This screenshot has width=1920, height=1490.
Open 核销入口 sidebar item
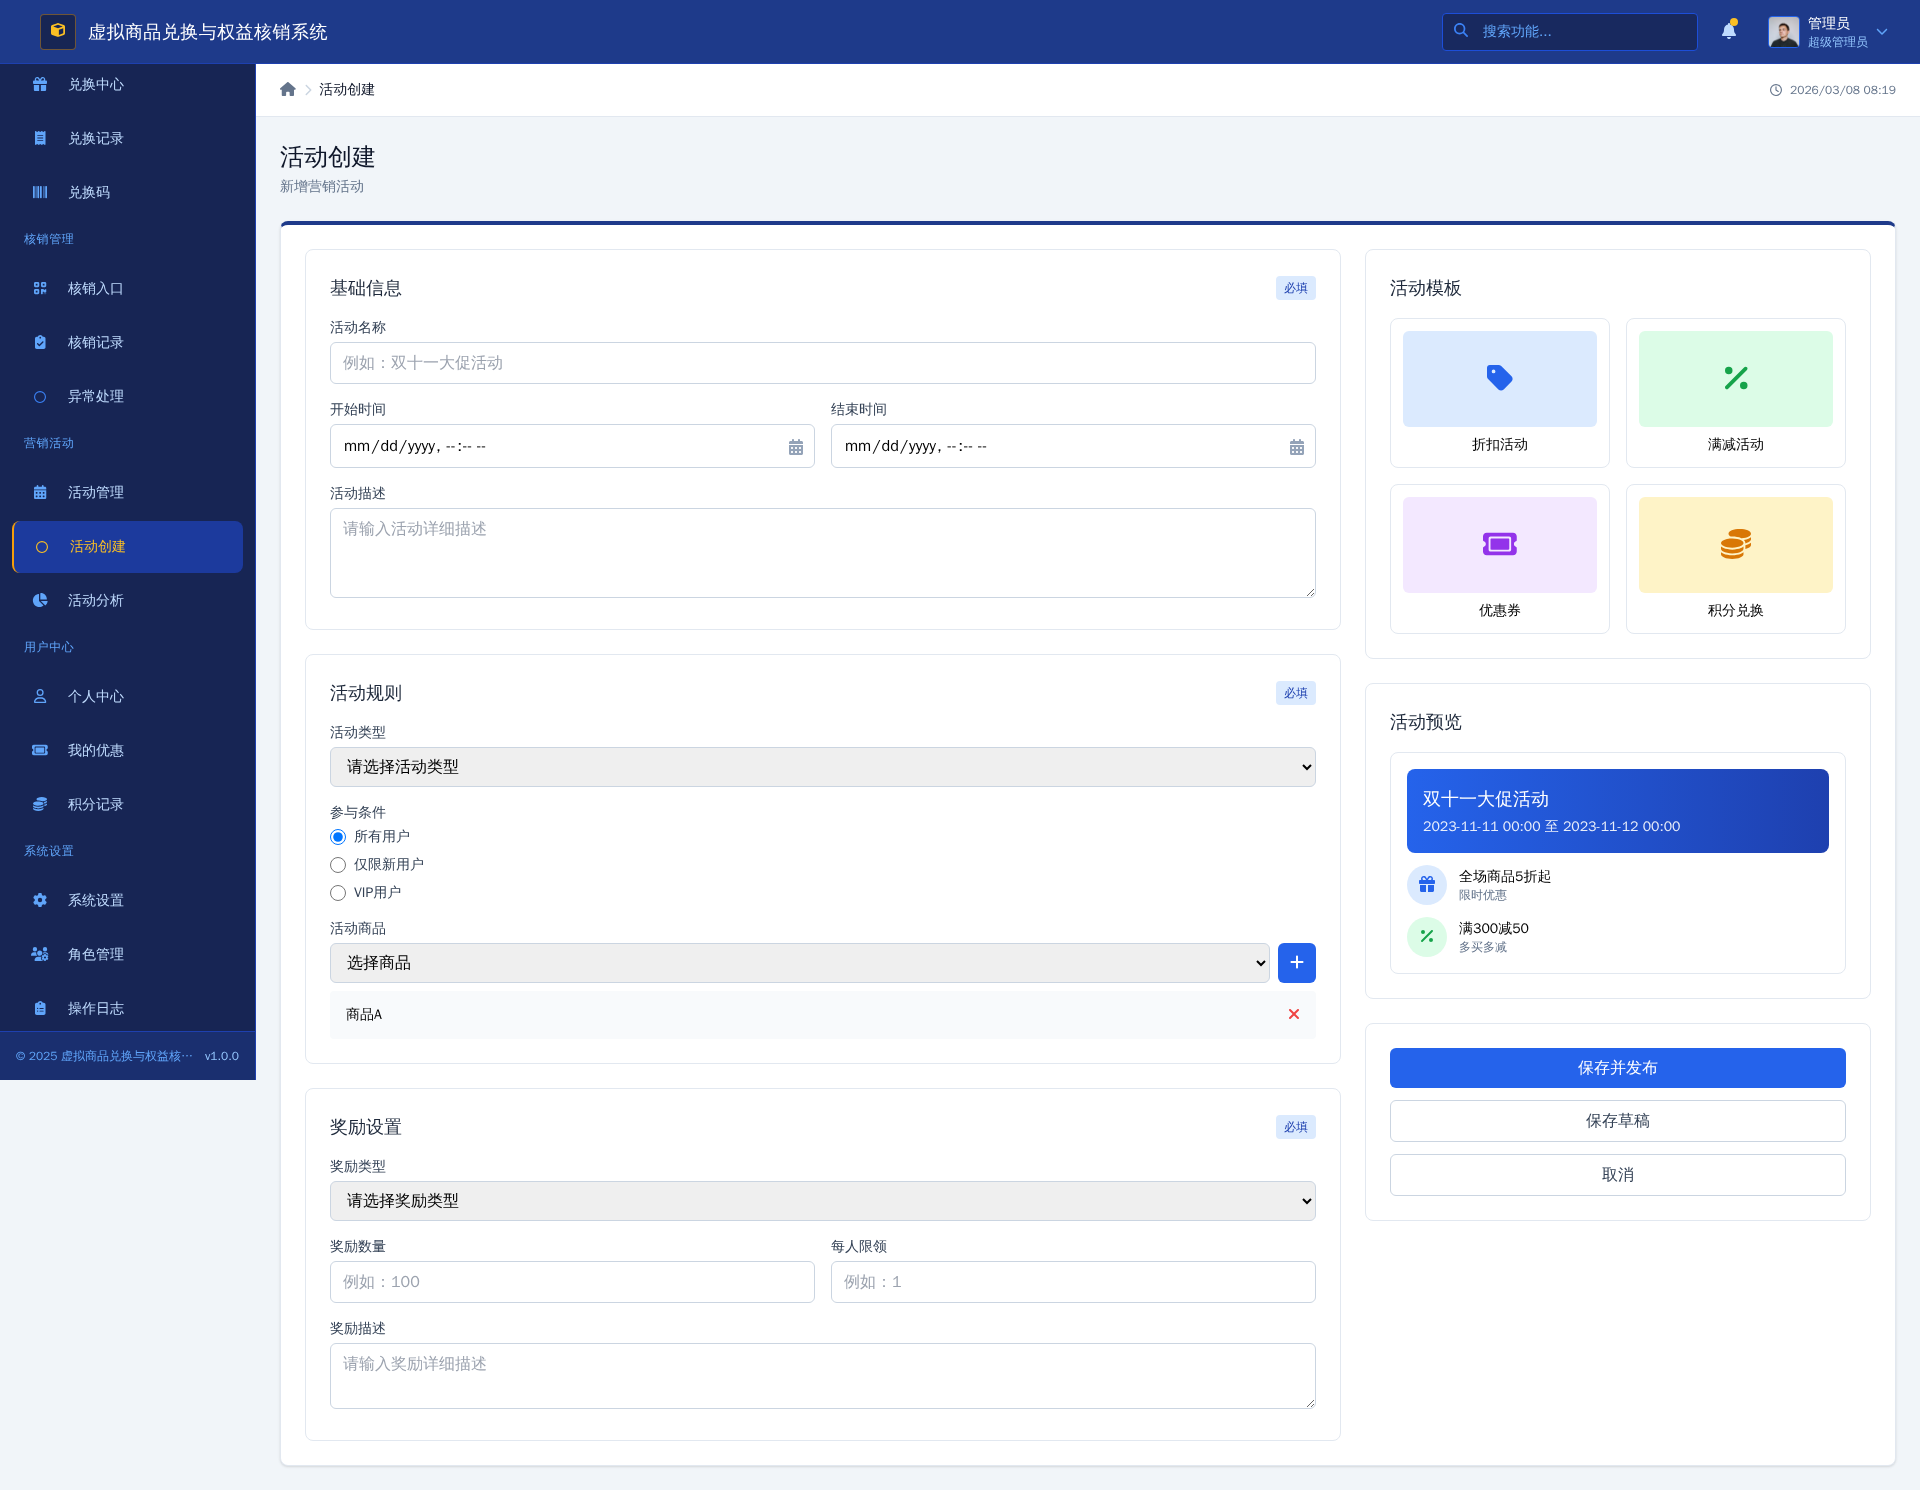(96, 288)
